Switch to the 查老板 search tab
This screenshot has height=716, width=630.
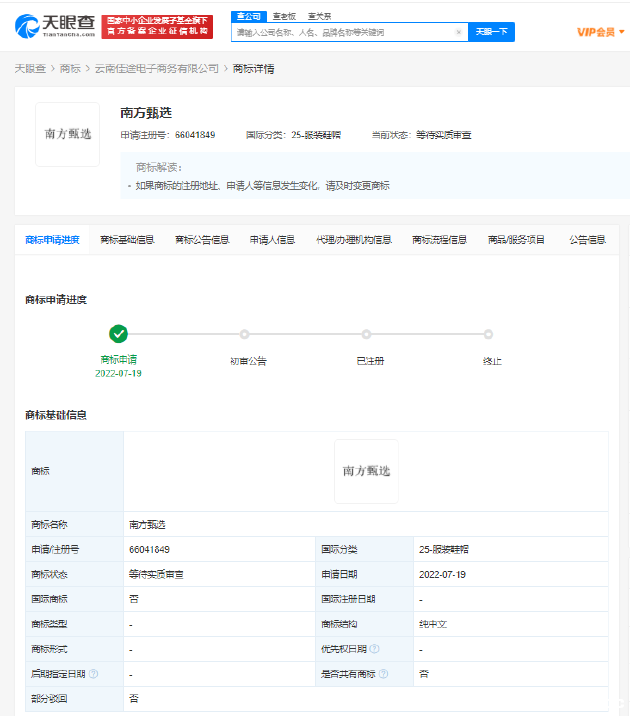(x=284, y=16)
